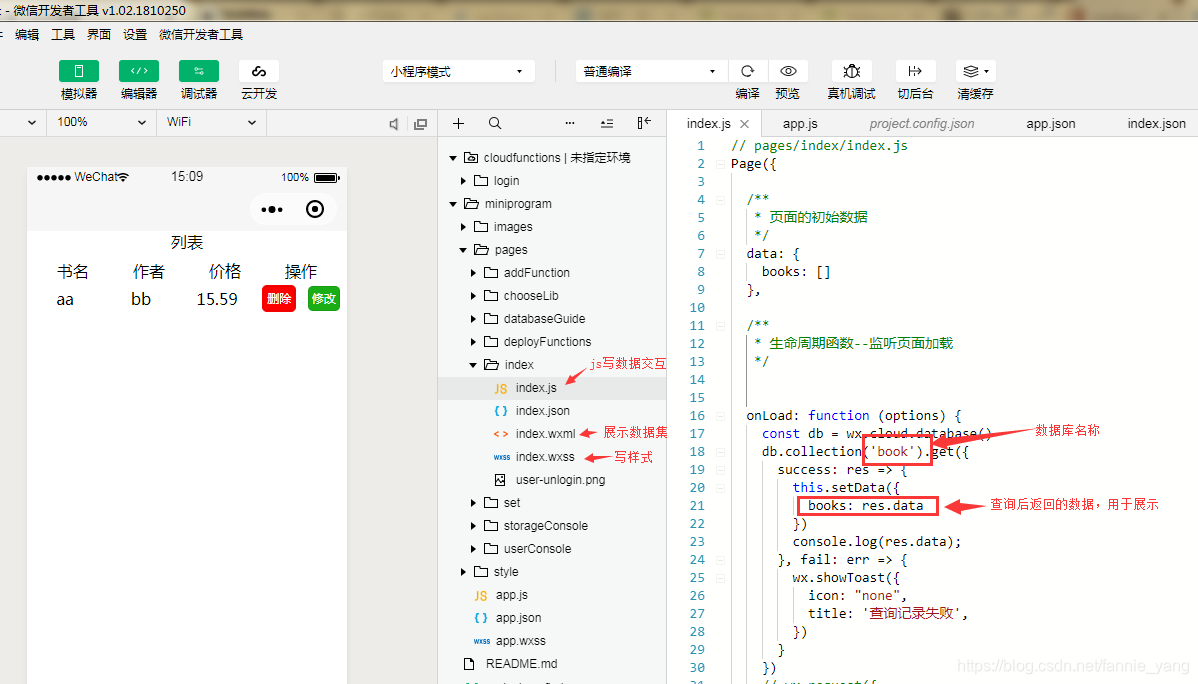Detach the simulator window icon
This screenshot has width=1198, height=684.
point(420,124)
